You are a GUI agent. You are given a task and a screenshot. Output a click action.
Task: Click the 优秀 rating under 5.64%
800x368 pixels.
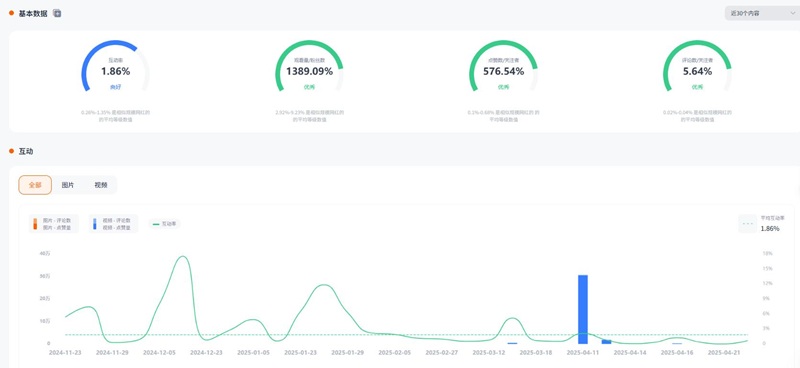697,87
